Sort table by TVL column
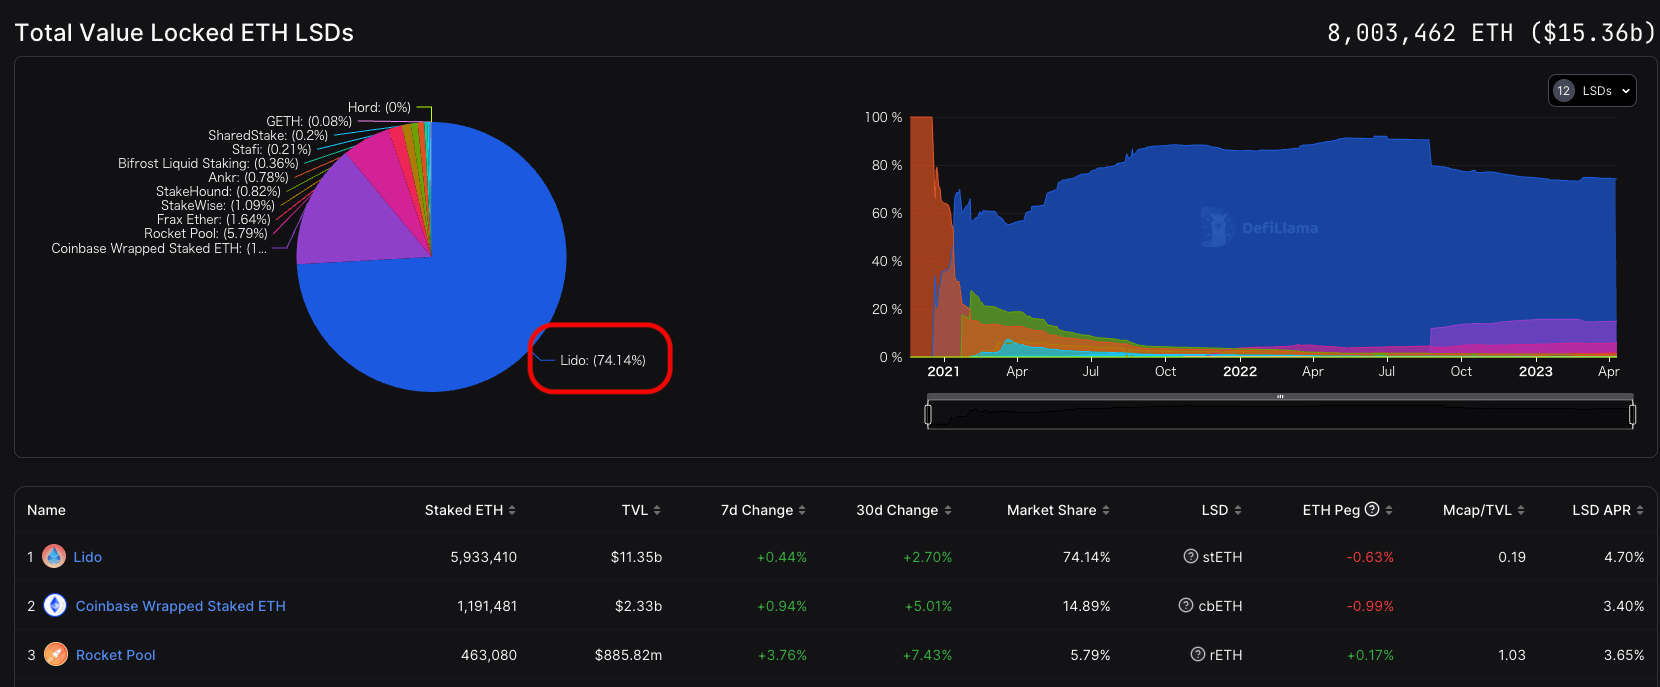Screen dimensions: 1660x687 pos(641,510)
